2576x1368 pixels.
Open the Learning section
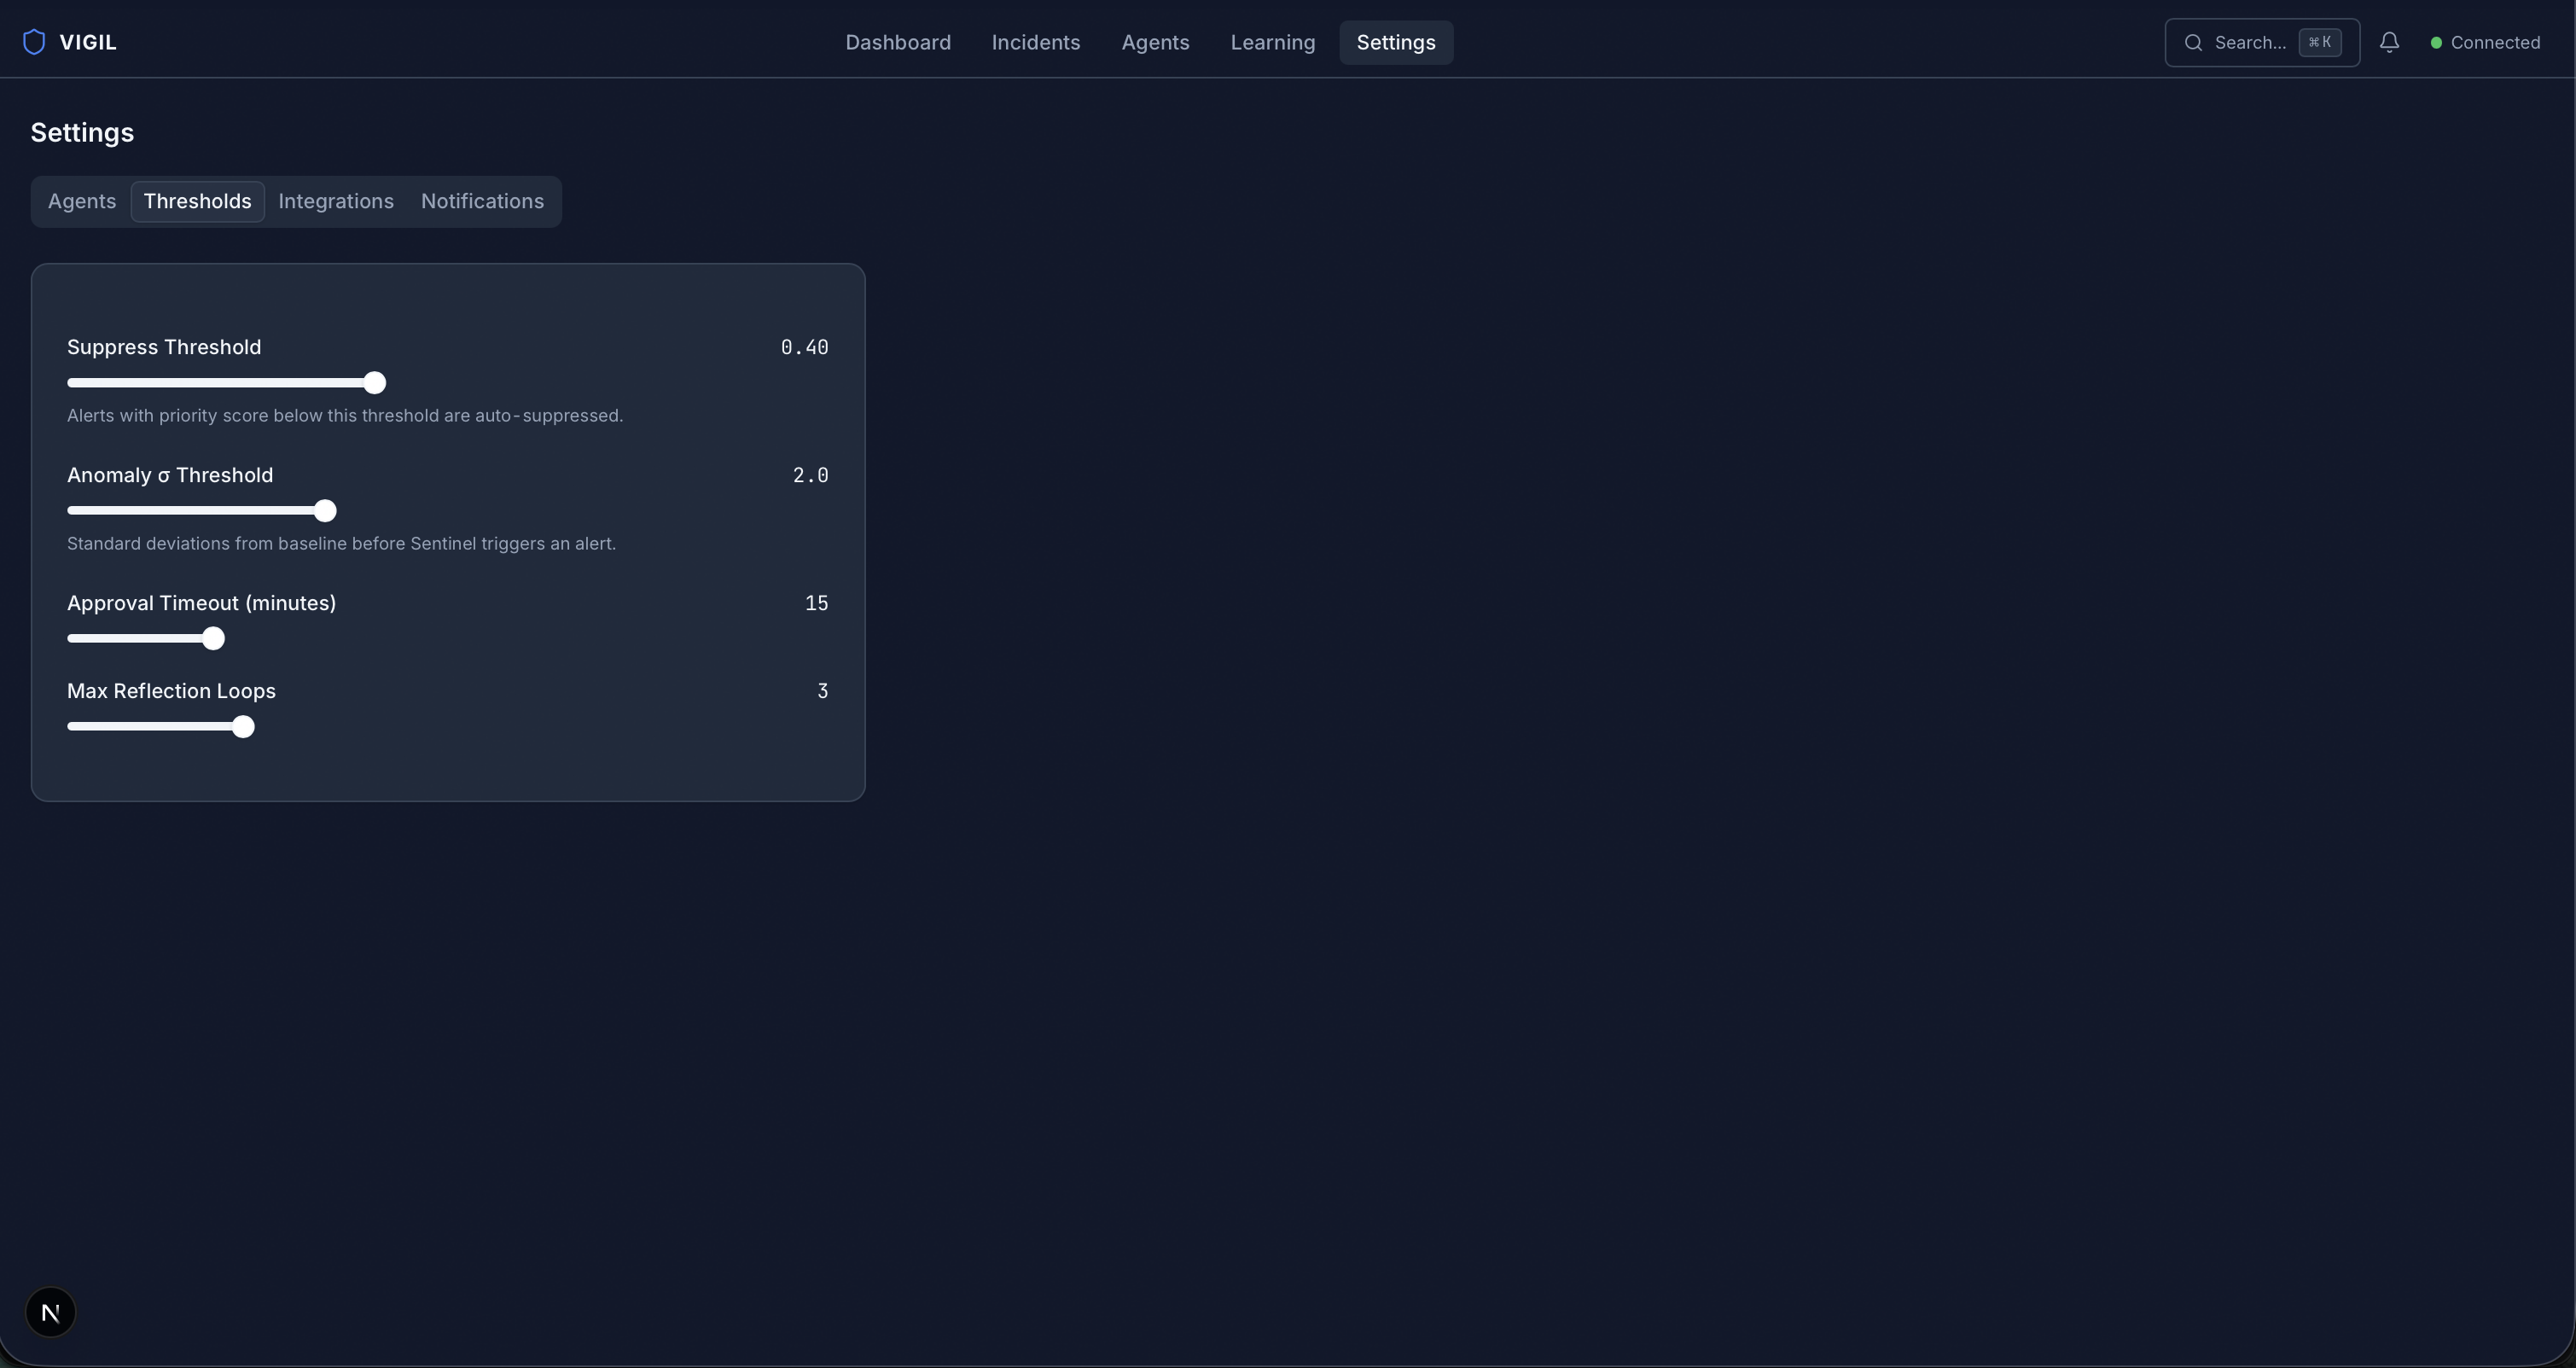tap(1272, 42)
